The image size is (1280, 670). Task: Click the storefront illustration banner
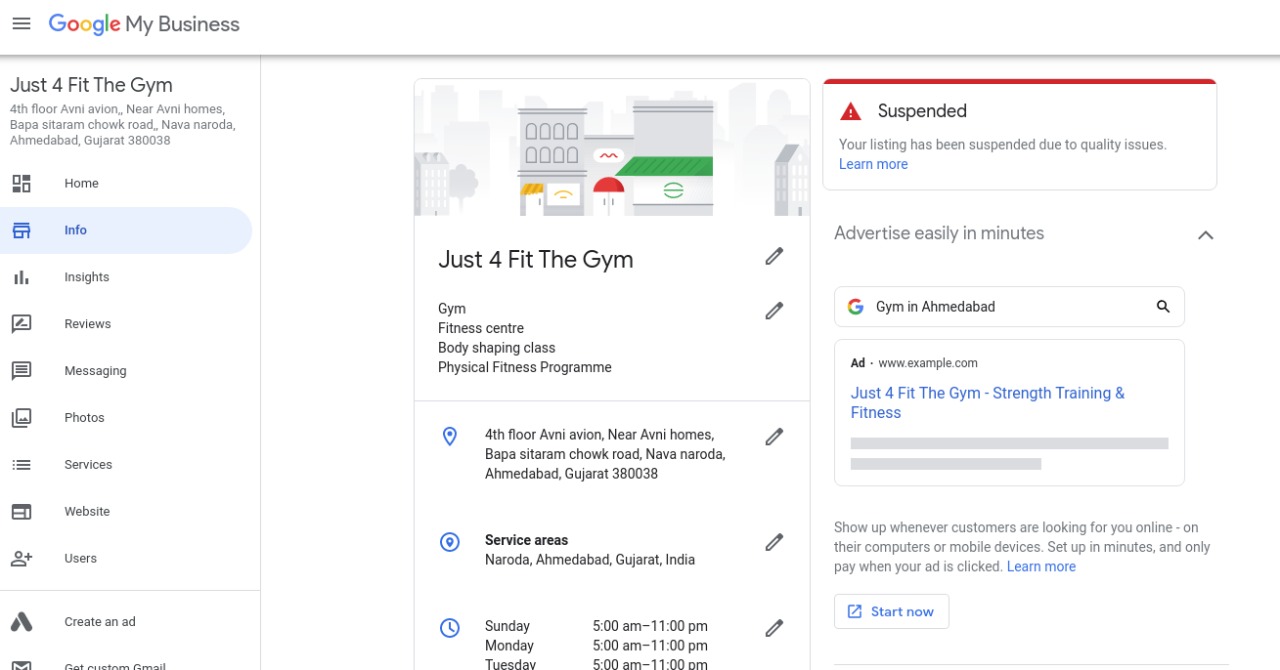612,148
